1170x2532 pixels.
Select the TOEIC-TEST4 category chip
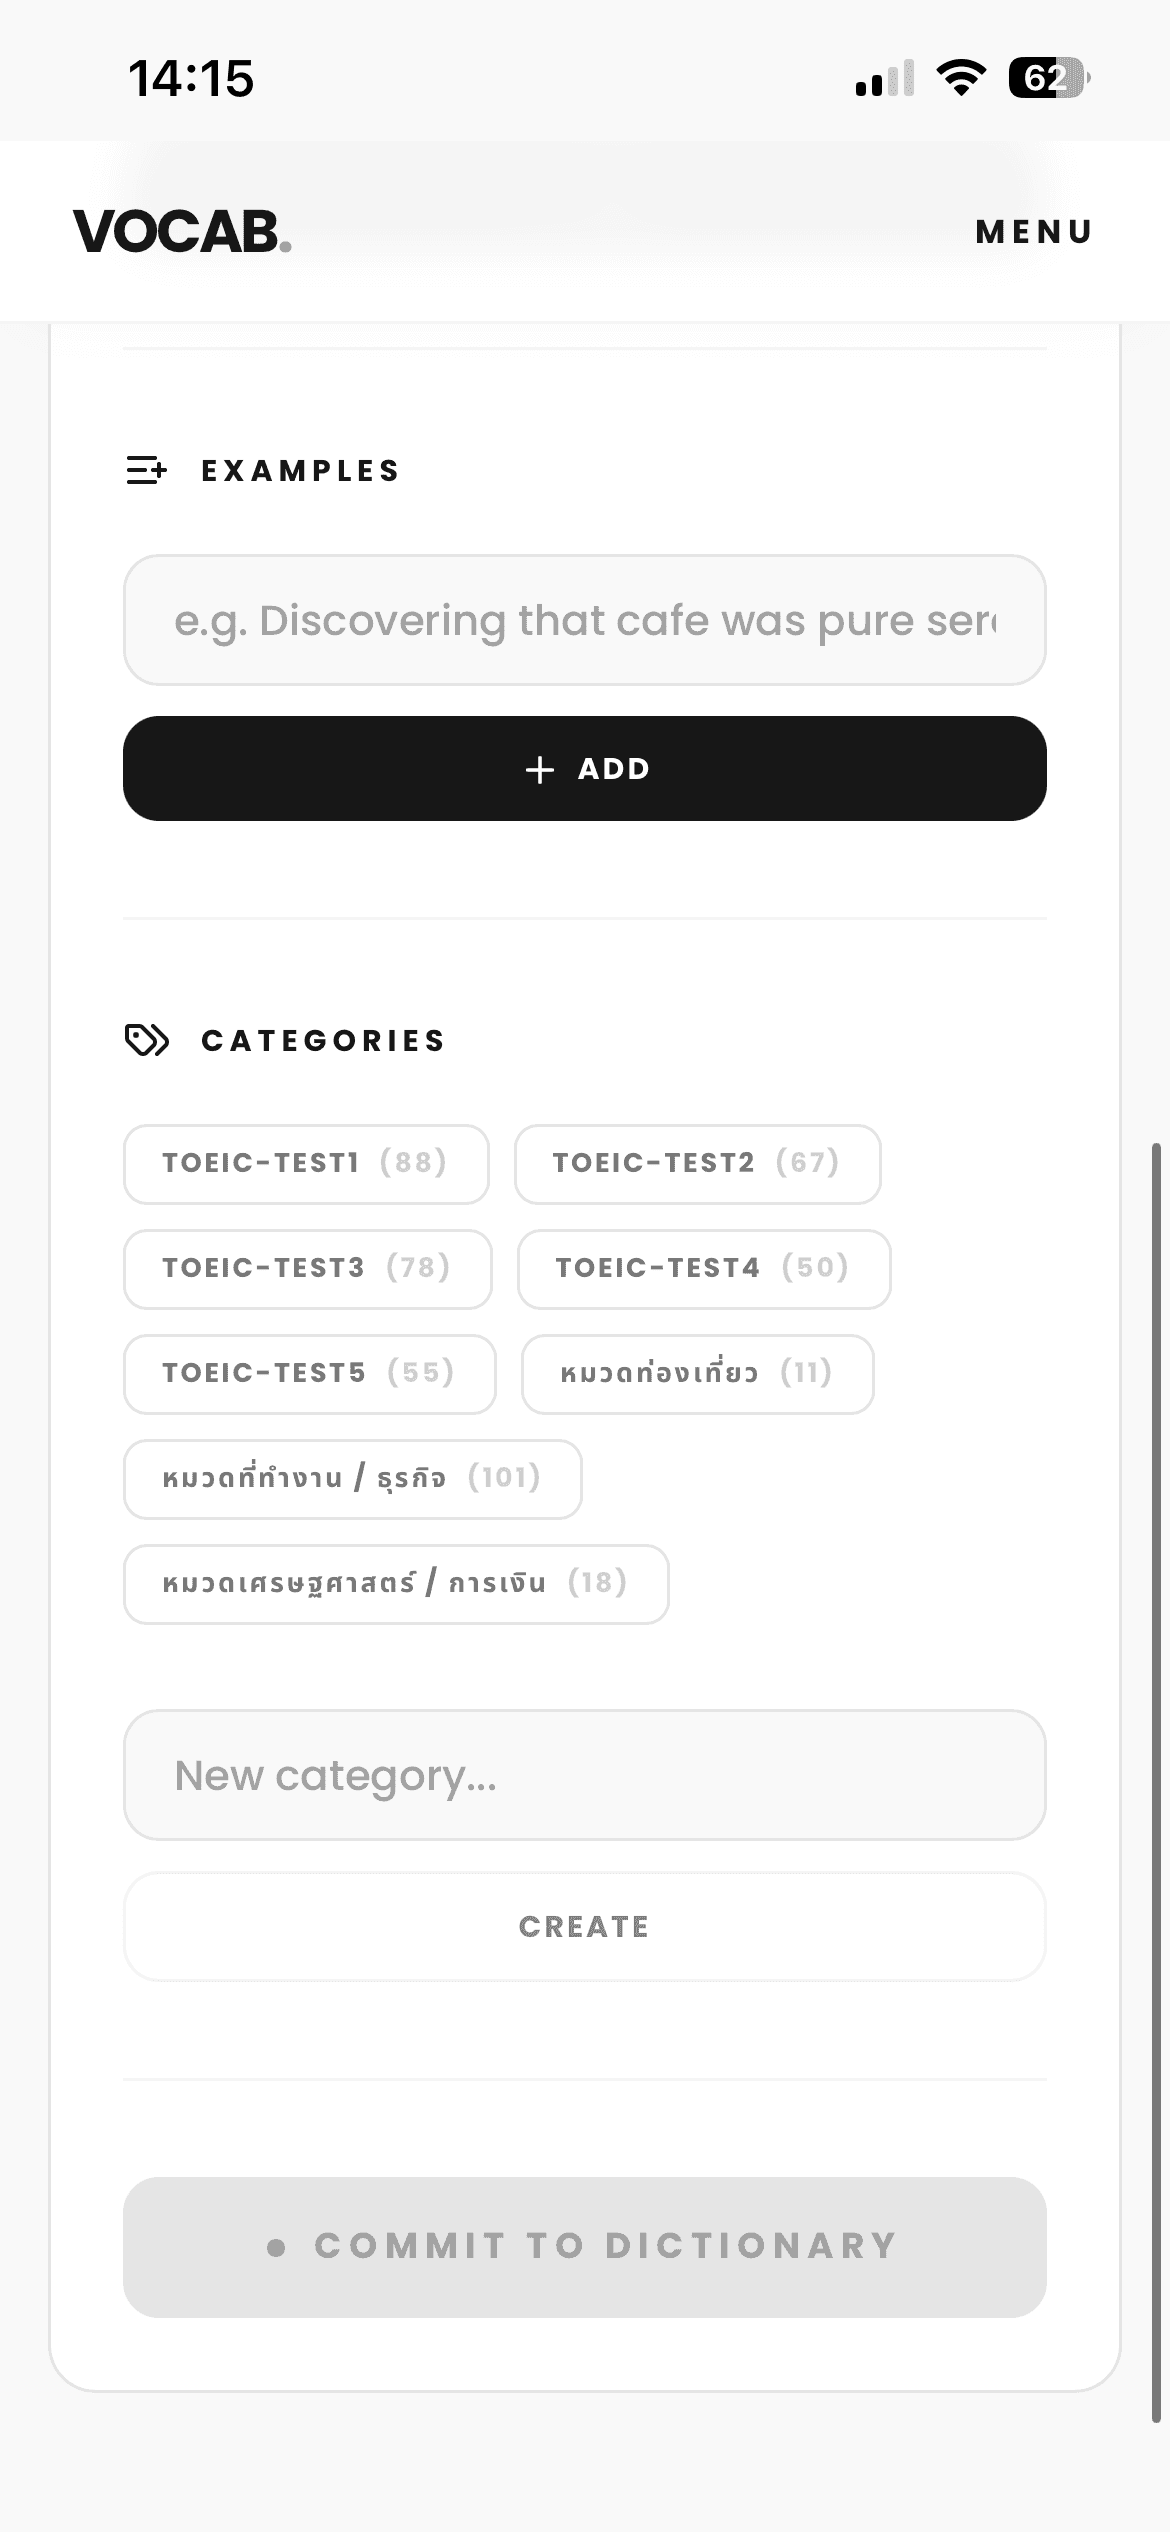[703, 1269]
